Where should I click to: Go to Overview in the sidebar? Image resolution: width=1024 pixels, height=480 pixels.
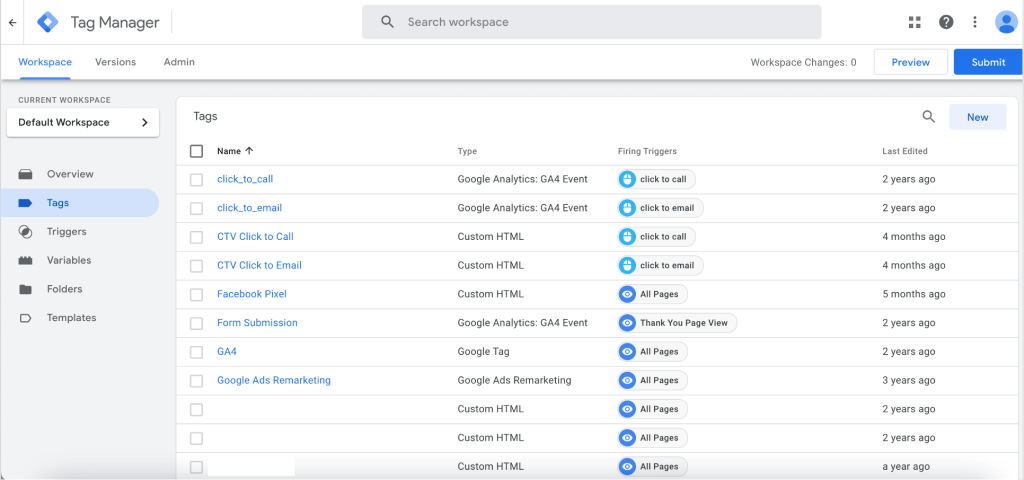70,174
